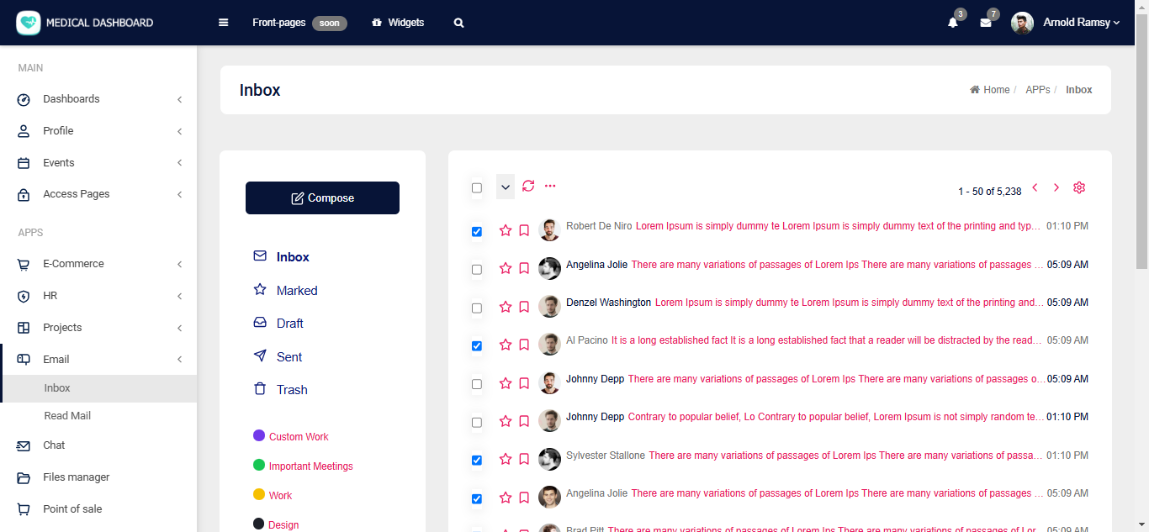The height and width of the screenshot is (532, 1149).
Task: Tick the Denzel Washington email checkbox
Action: (x=477, y=308)
